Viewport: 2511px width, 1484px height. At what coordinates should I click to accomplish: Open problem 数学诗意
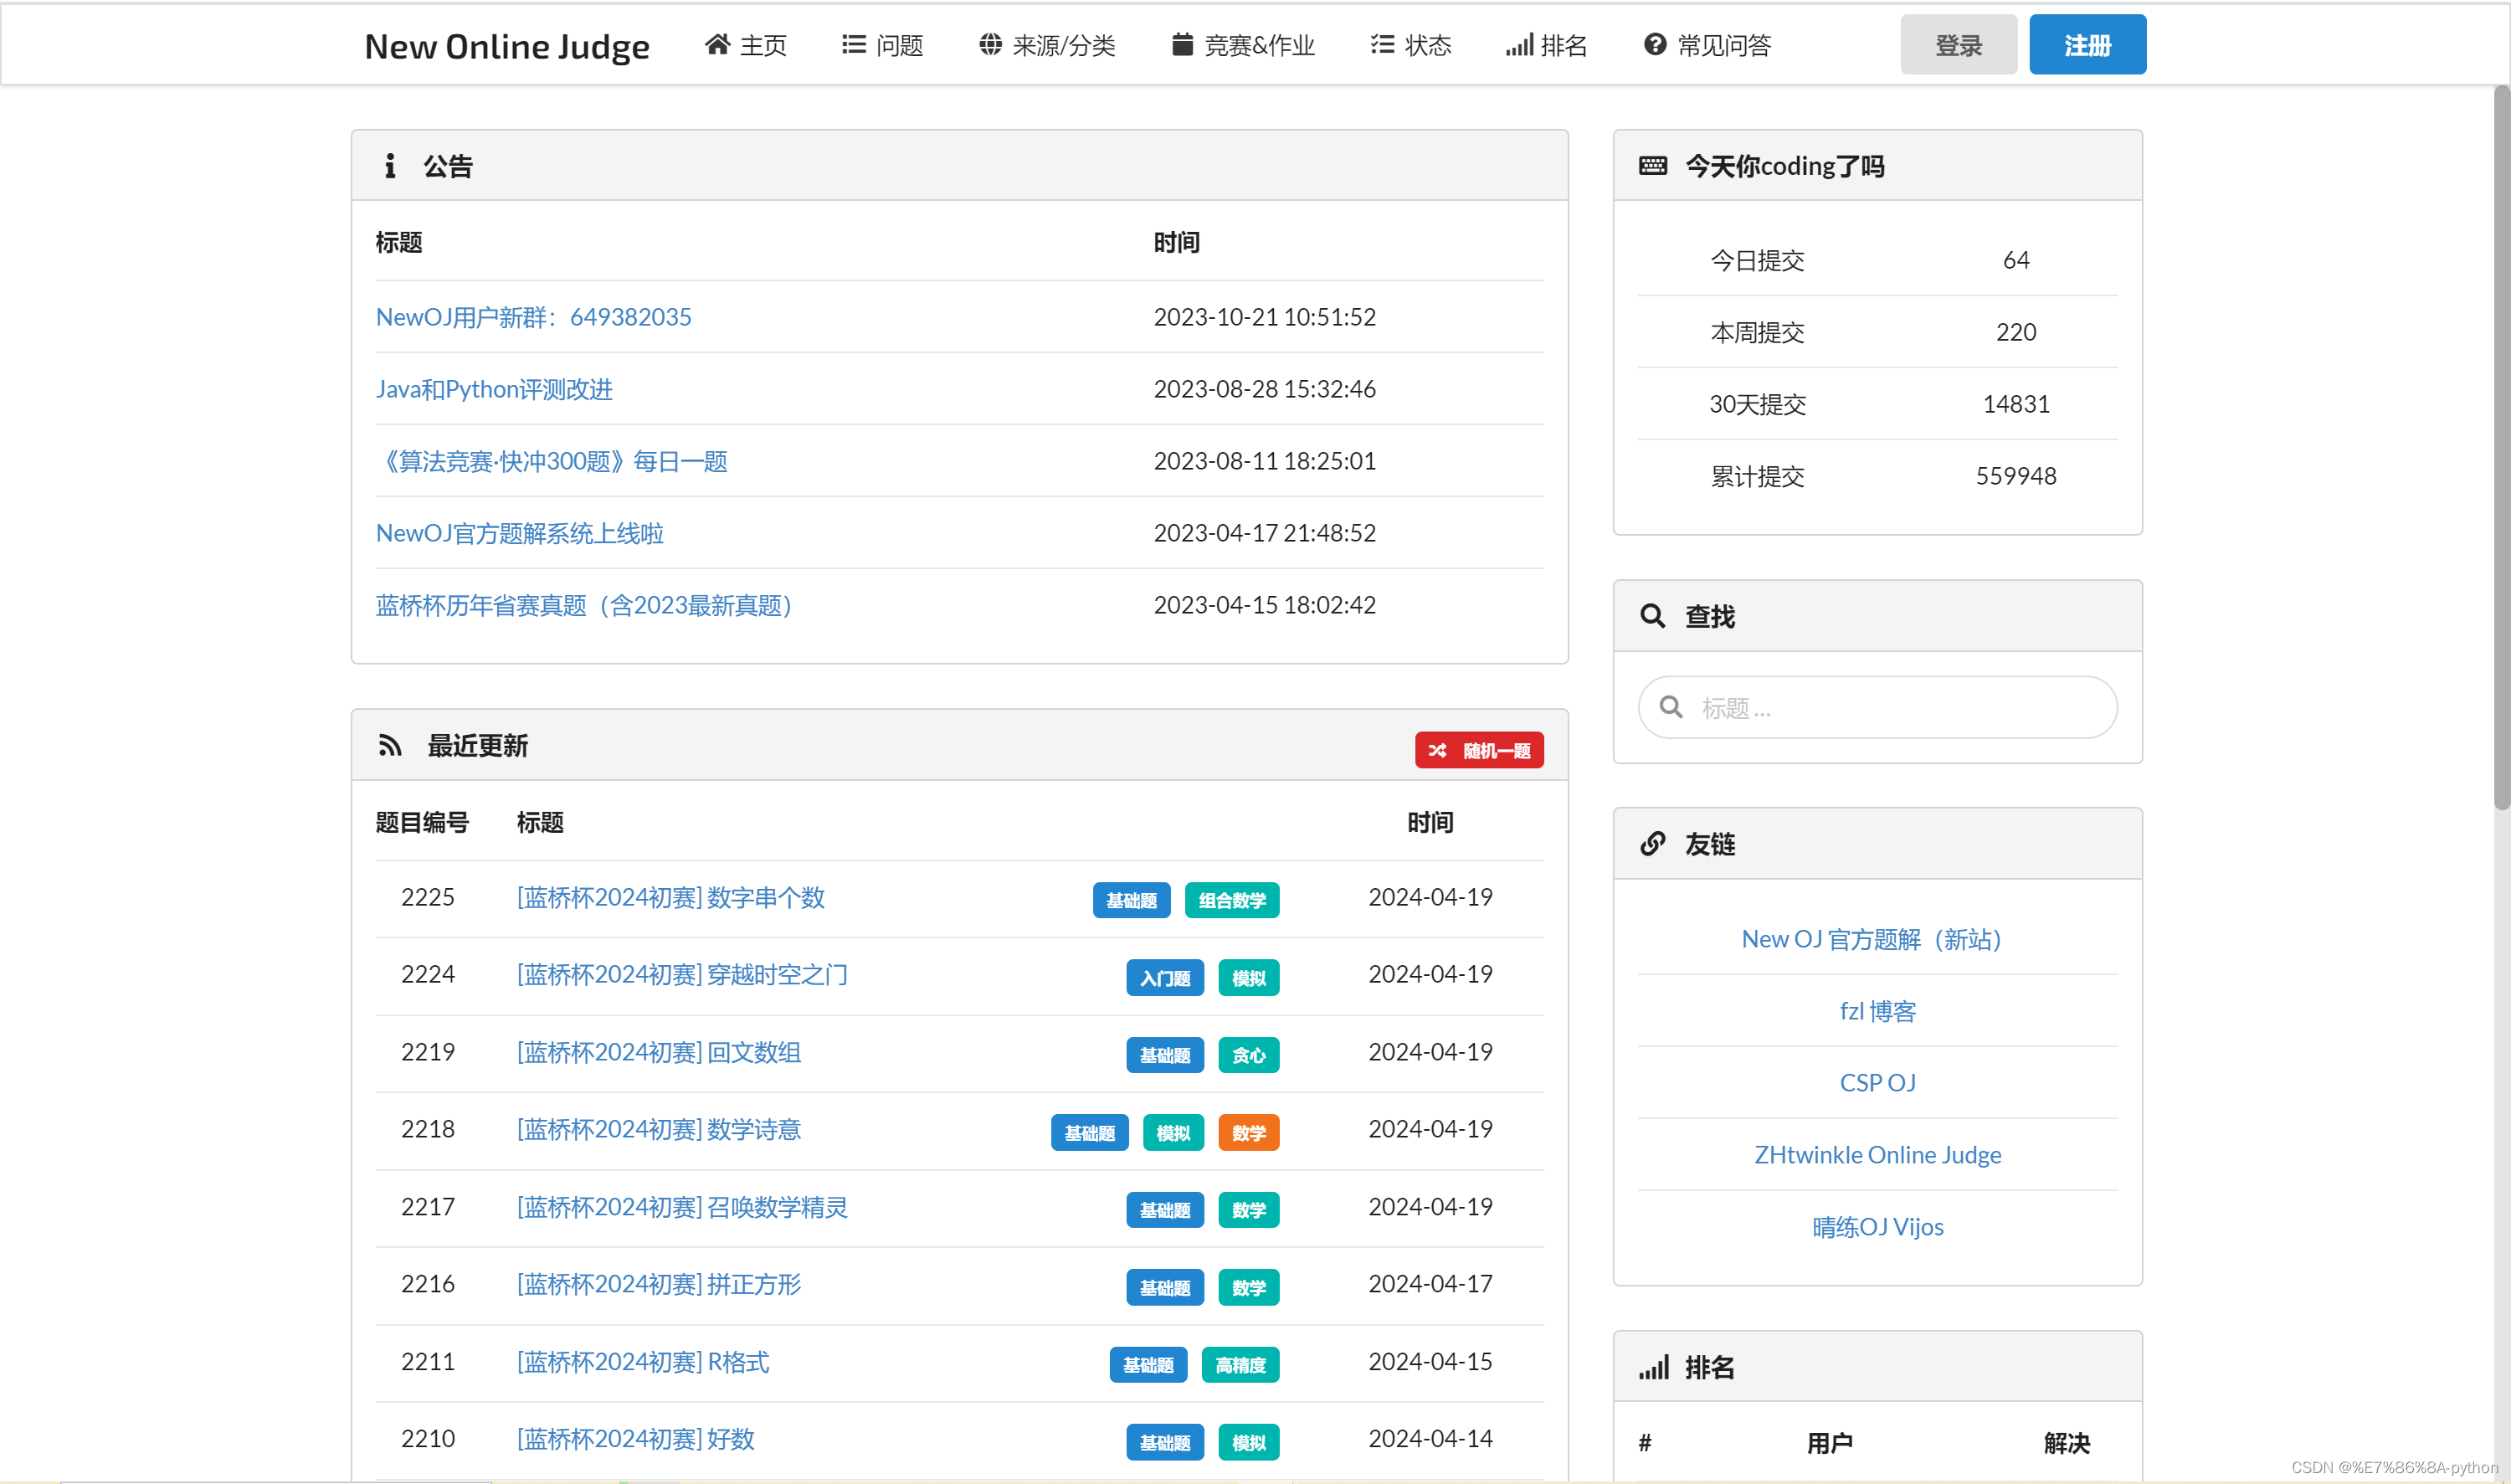[x=658, y=1129]
